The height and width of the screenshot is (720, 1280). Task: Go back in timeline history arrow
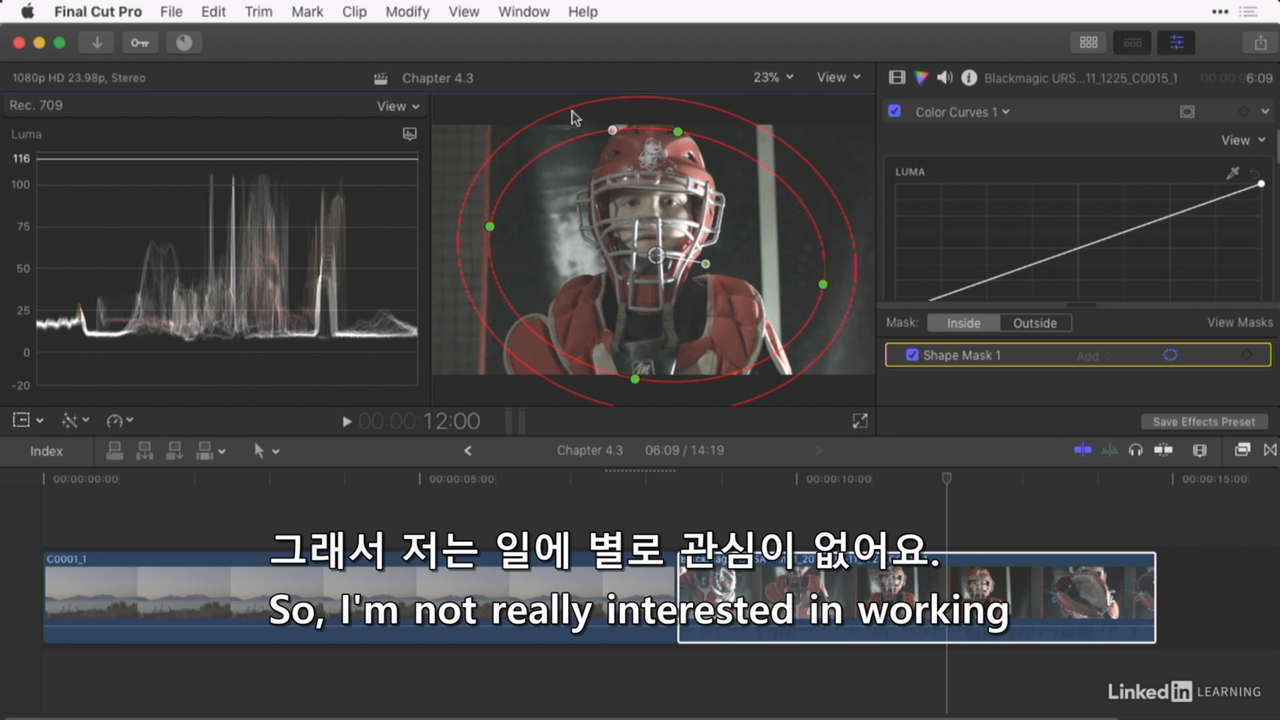[x=467, y=451]
